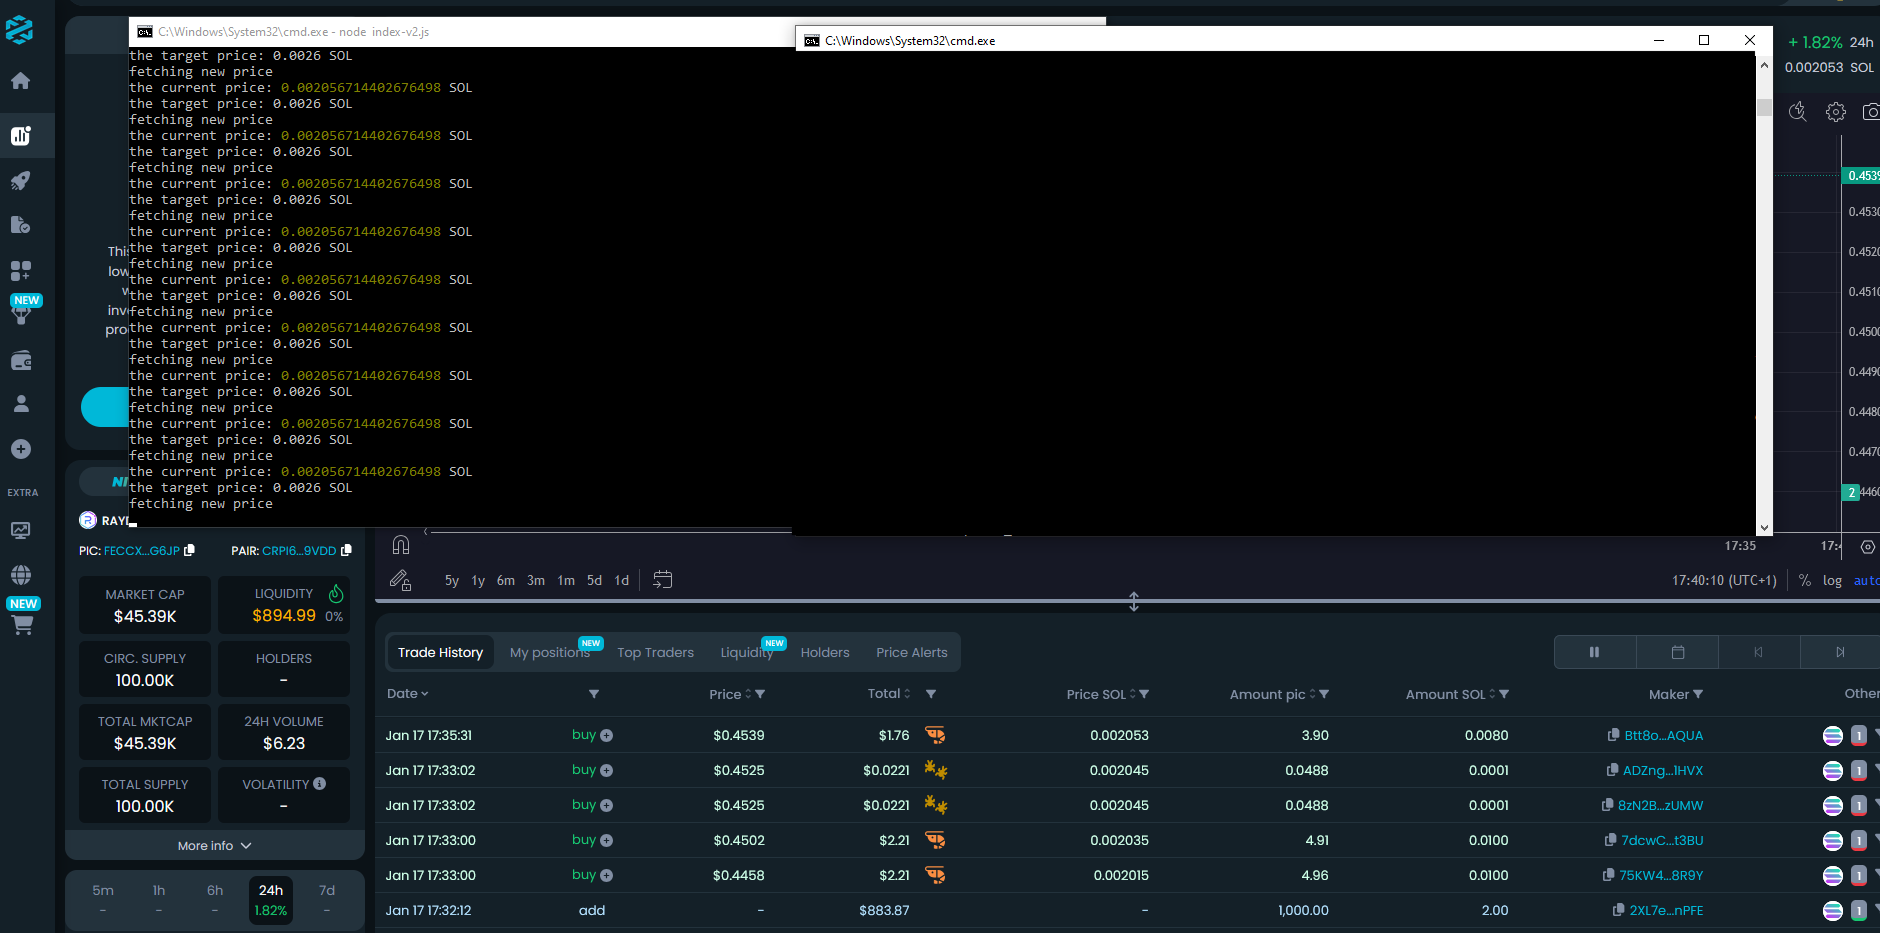Open the DEXTools logo in the sidebar
Viewport: 1880px width, 933px height.
point(20,29)
